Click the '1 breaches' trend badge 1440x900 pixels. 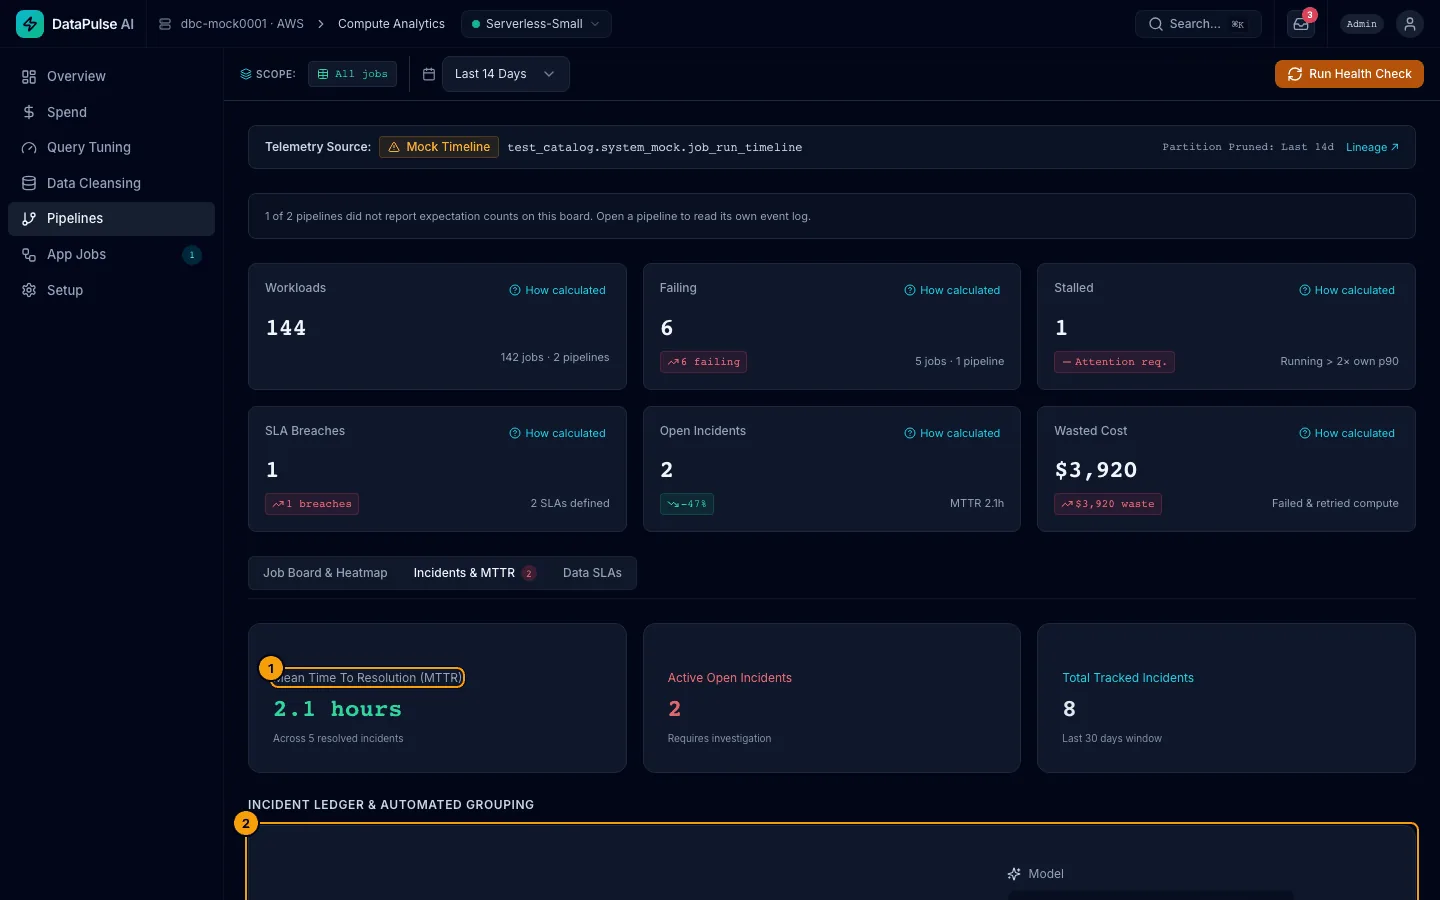312,504
